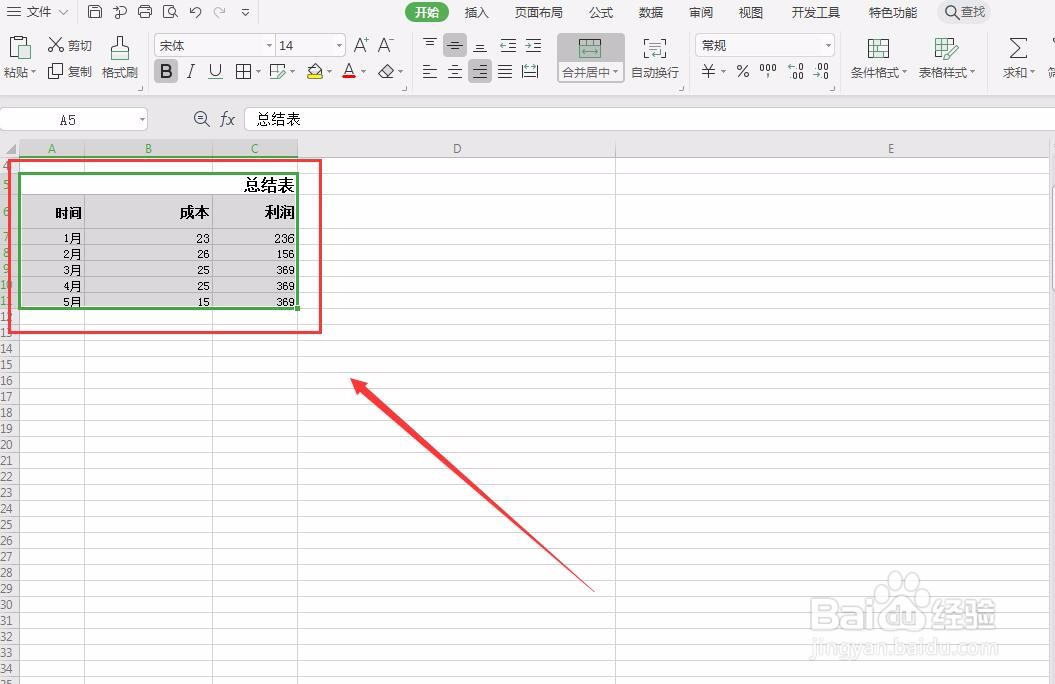Viewport: 1055px width, 684px height.
Task: Toggle justify alignment
Action: [505, 71]
